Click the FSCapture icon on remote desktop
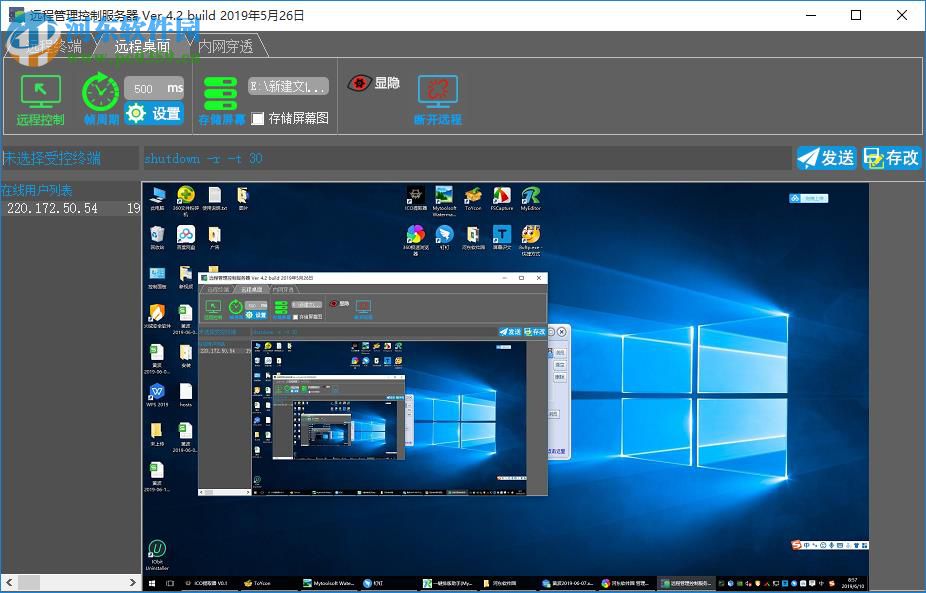Image resolution: width=926 pixels, height=593 pixels. pyautogui.click(x=502, y=195)
